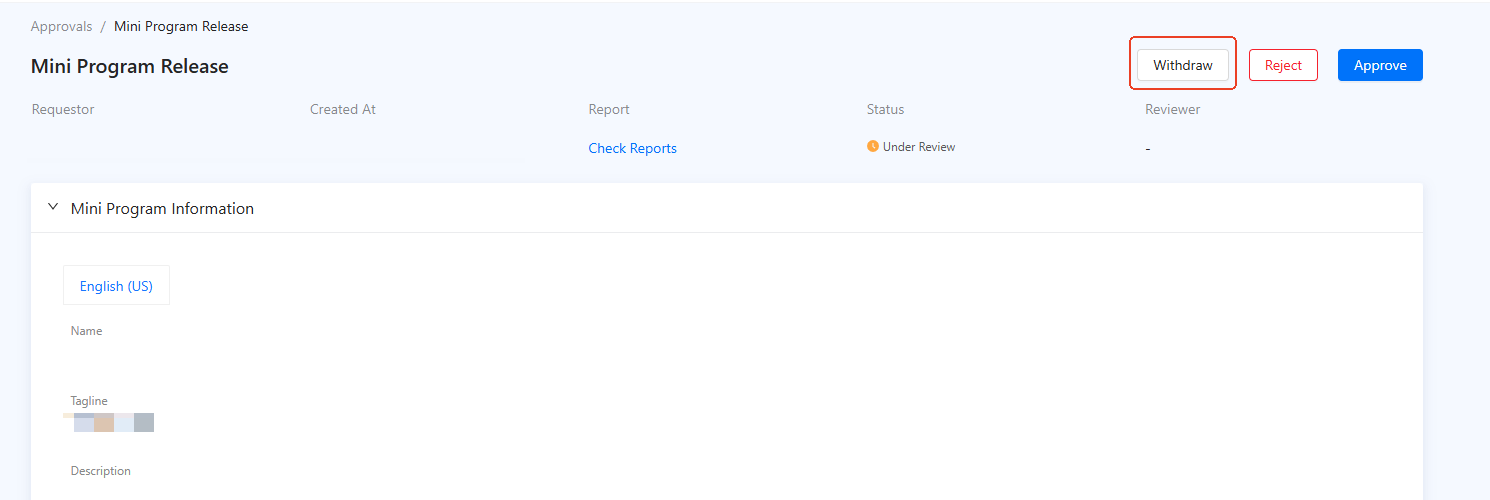Click the Tagline field label
The height and width of the screenshot is (500, 1490).
tap(89, 401)
